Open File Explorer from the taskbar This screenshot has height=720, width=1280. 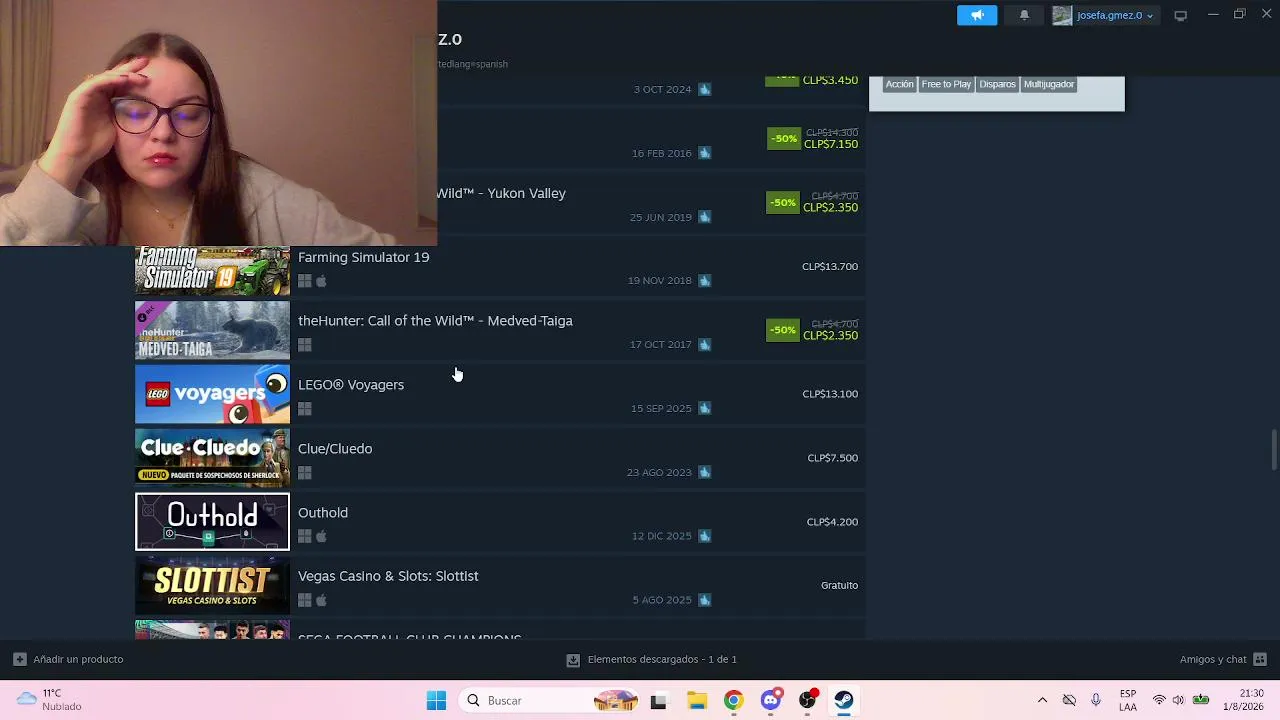pos(696,701)
